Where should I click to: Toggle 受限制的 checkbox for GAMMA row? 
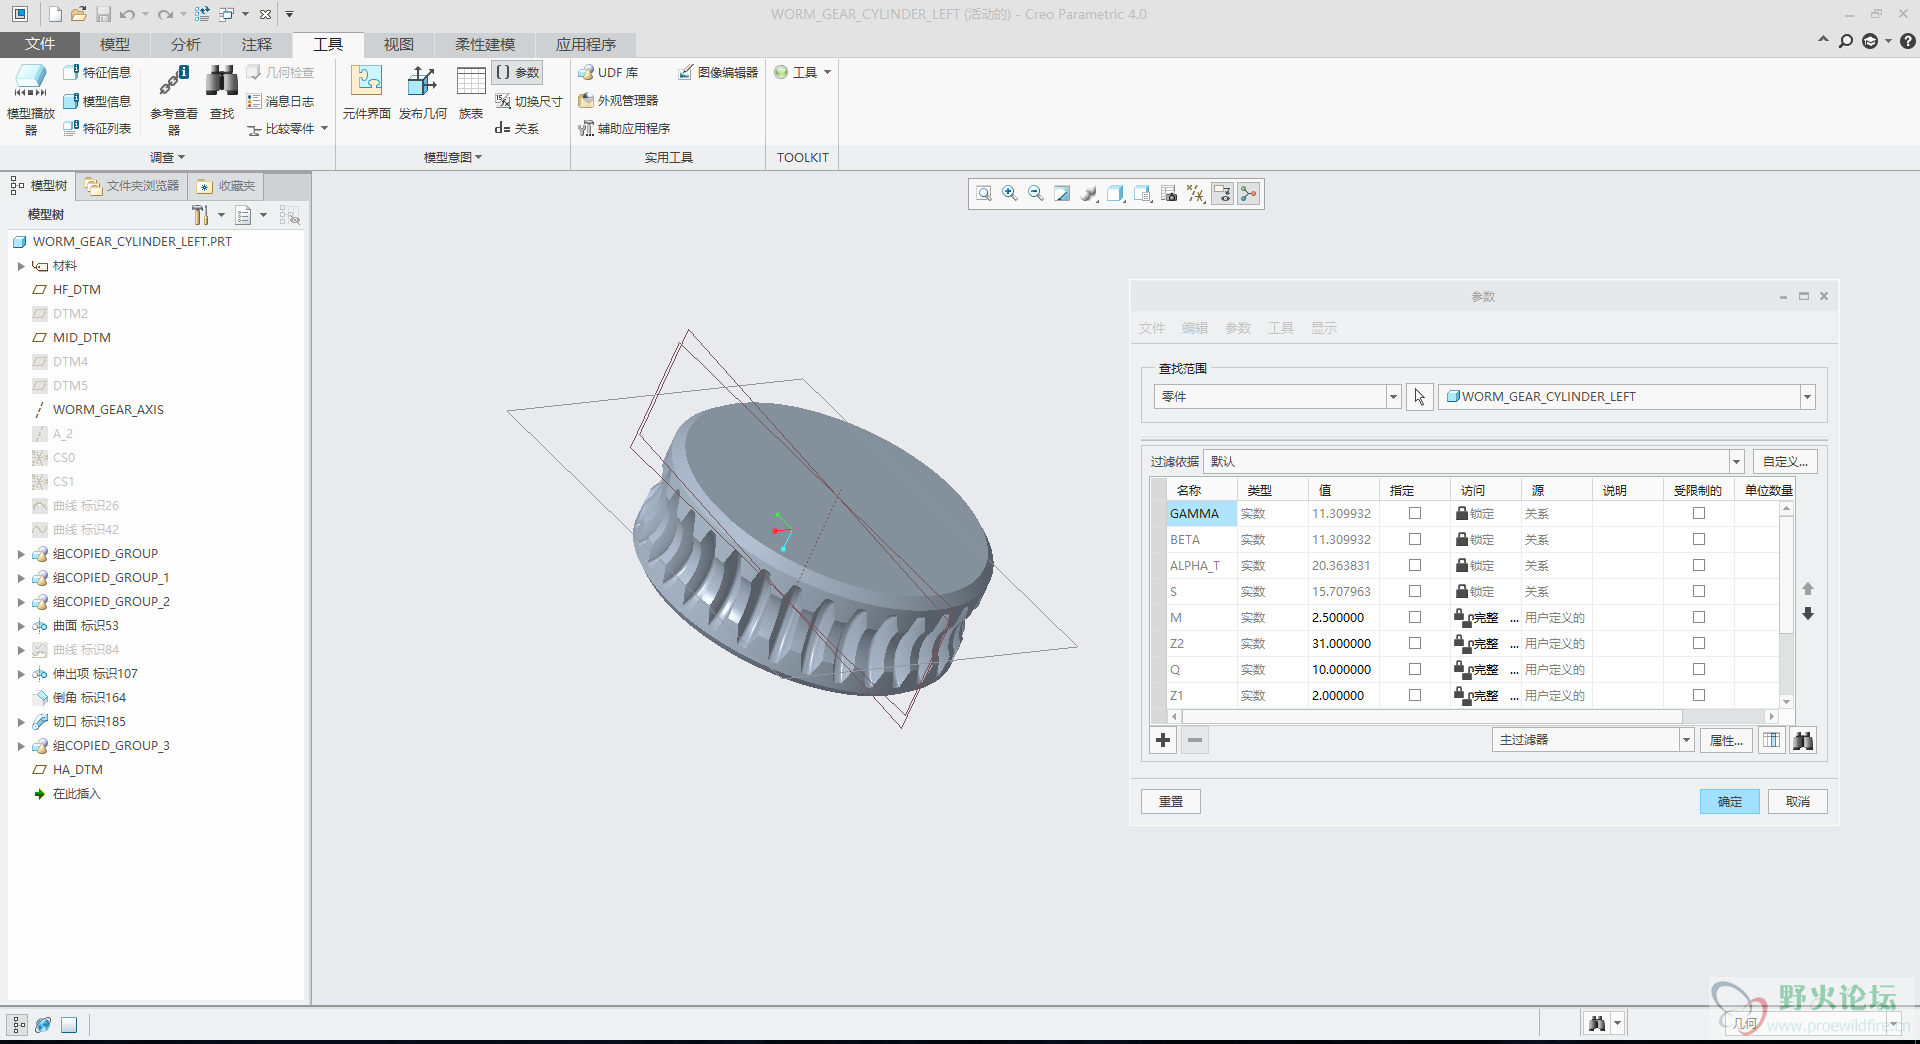[1699, 513]
